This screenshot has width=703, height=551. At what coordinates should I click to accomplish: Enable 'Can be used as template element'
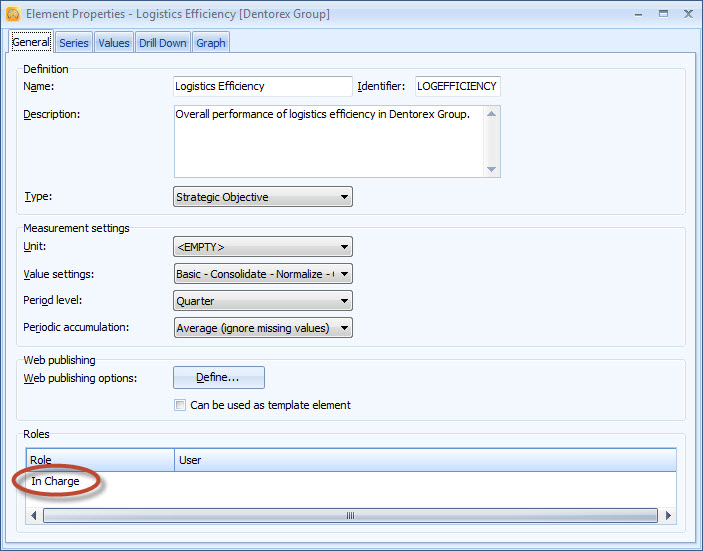click(180, 406)
